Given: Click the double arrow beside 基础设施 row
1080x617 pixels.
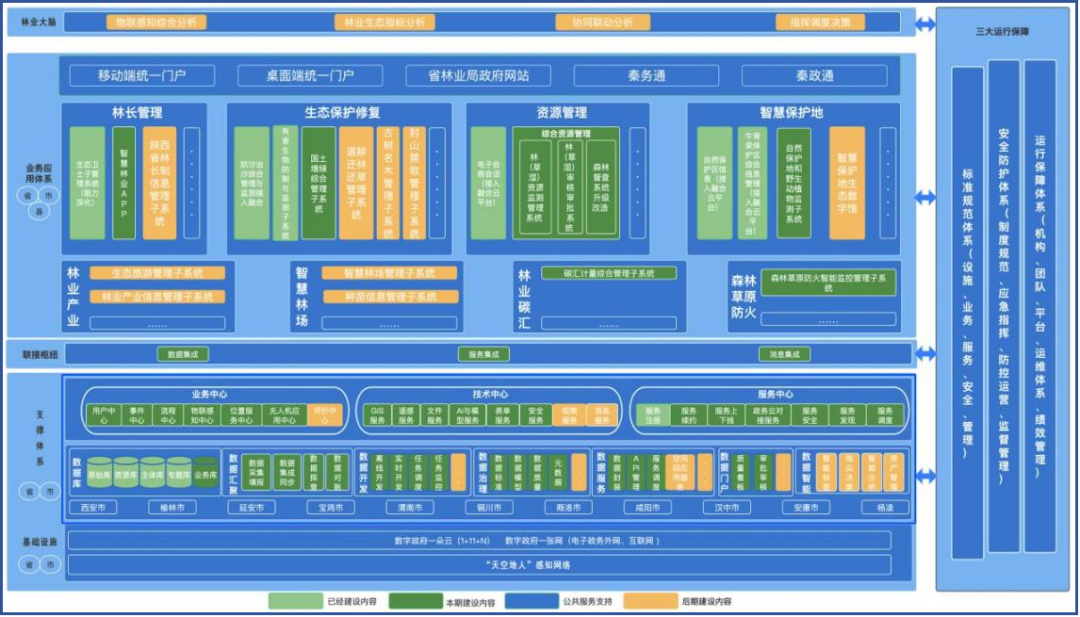Looking at the screenshot, I should 925,553.
